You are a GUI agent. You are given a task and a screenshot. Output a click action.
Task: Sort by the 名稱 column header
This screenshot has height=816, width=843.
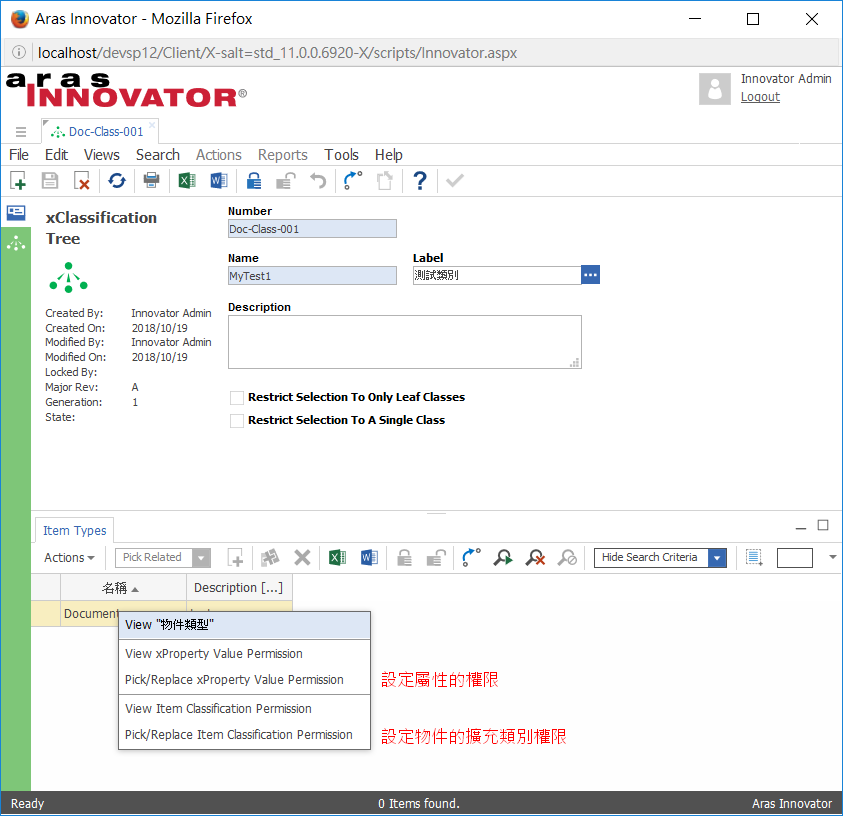click(x=123, y=588)
